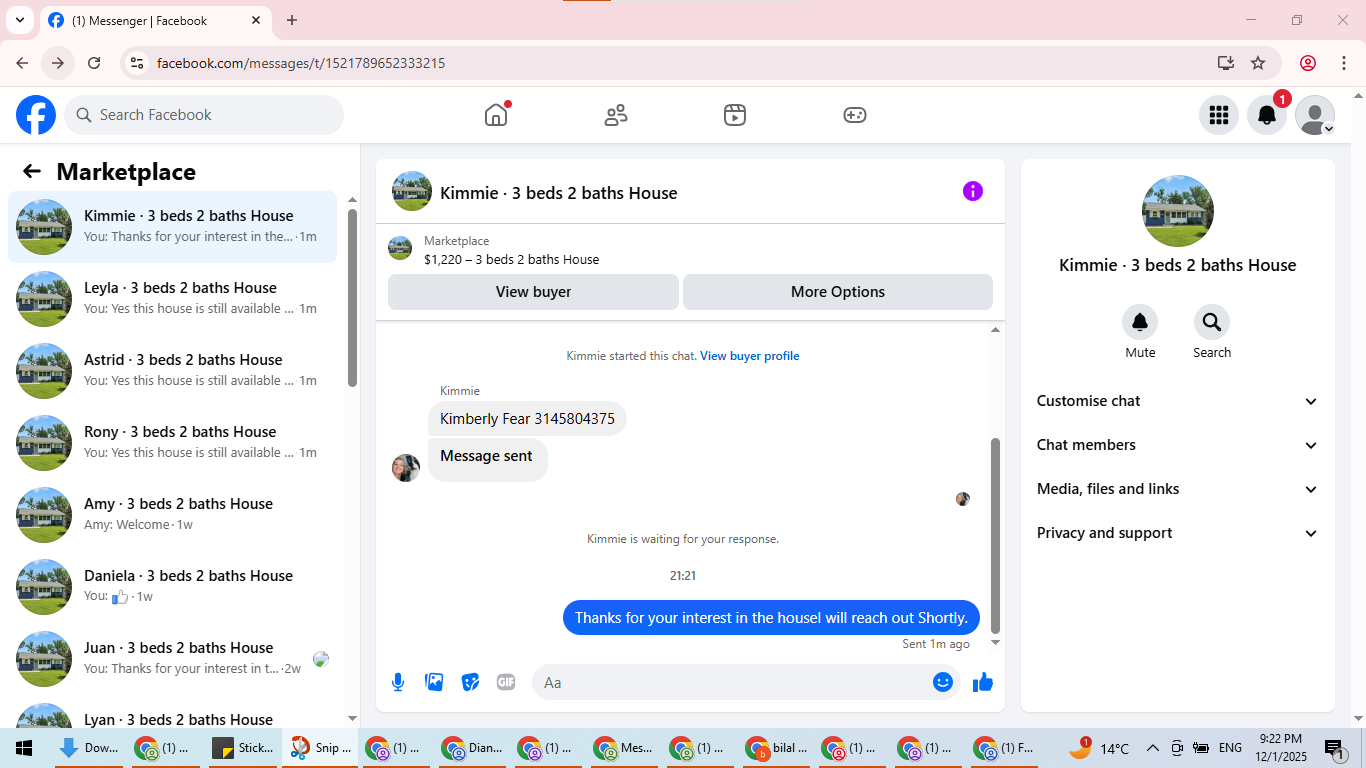Image resolution: width=1366 pixels, height=768 pixels.
Task: Expand Media, files and links section
Action: click(1178, 489)
